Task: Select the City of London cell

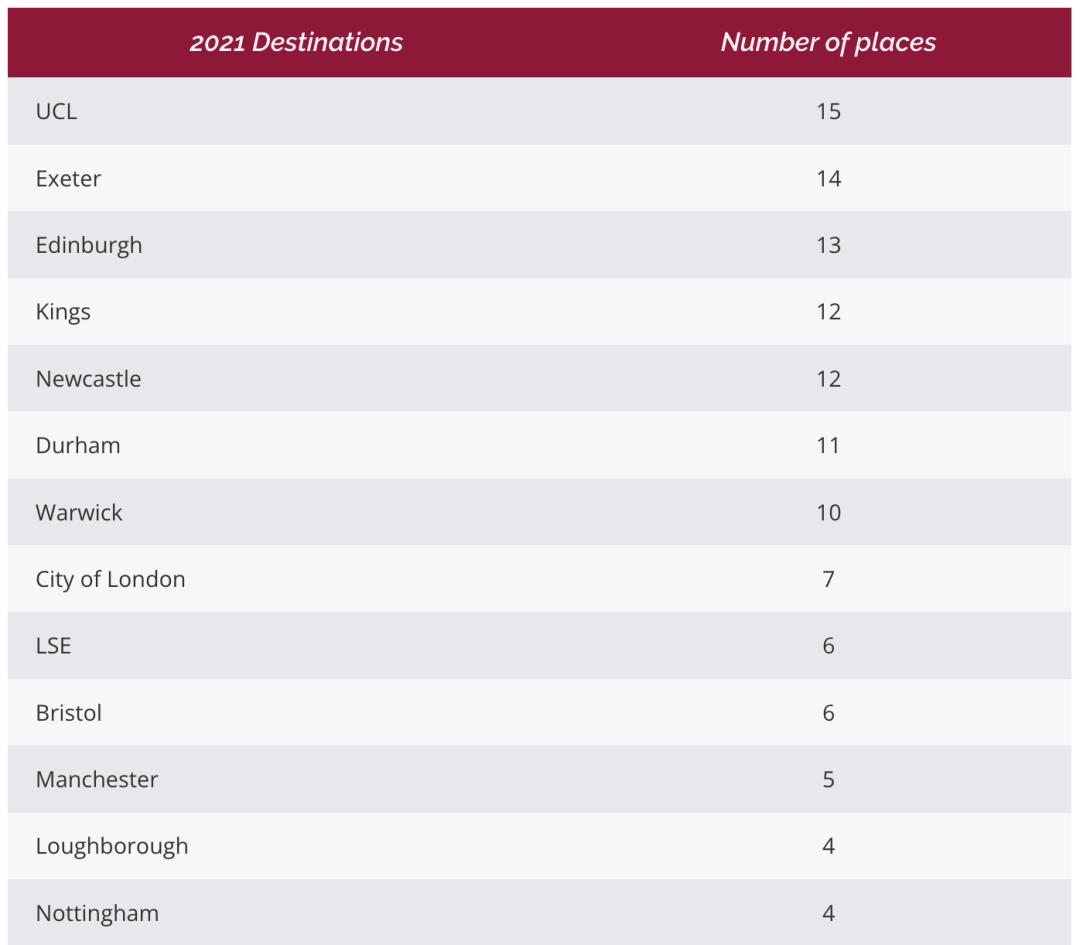Action: pyautogui.click(x=110, y=579)
